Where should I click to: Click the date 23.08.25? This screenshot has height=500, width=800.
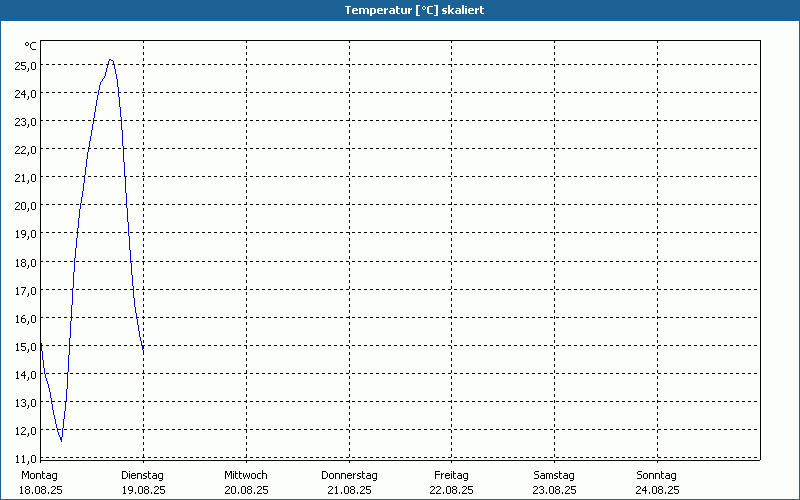click(555, 491)
